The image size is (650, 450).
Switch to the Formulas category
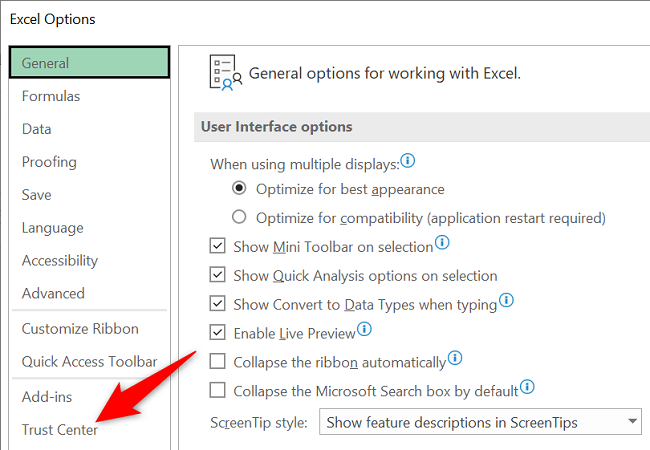tap(51, 96)
